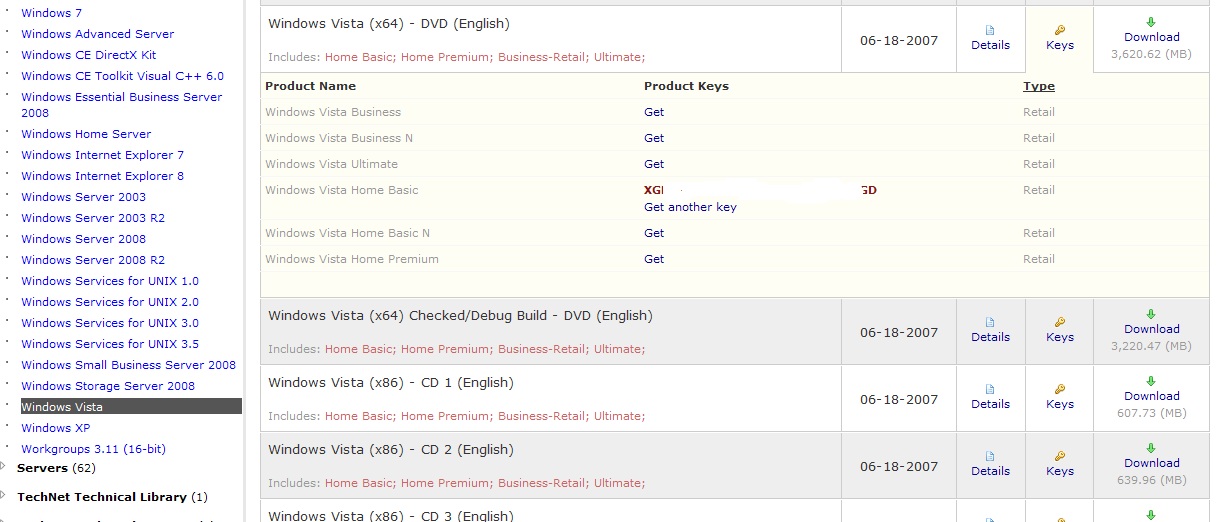1229x522 pixels.
Task: Click green download arrow for Vista x86 CD 2
Action: point(1151,448)
